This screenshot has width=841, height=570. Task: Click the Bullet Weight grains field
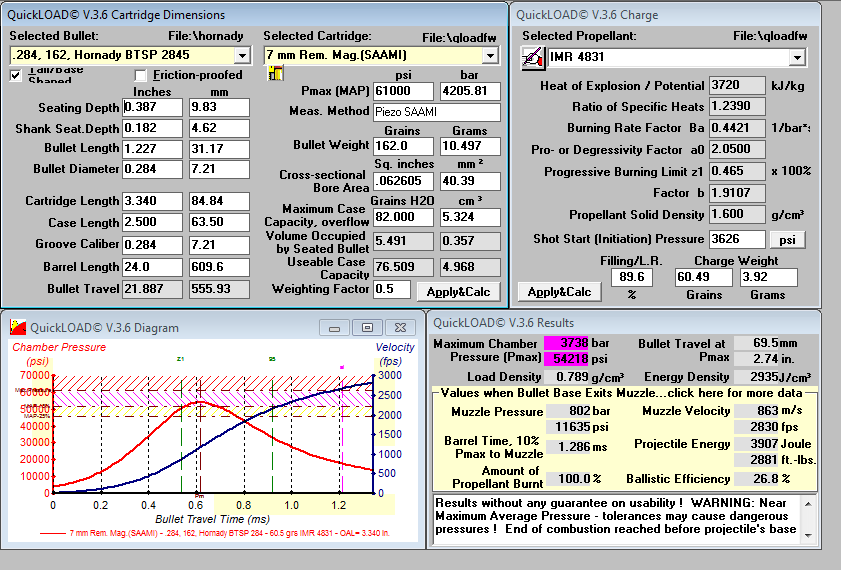403,146
